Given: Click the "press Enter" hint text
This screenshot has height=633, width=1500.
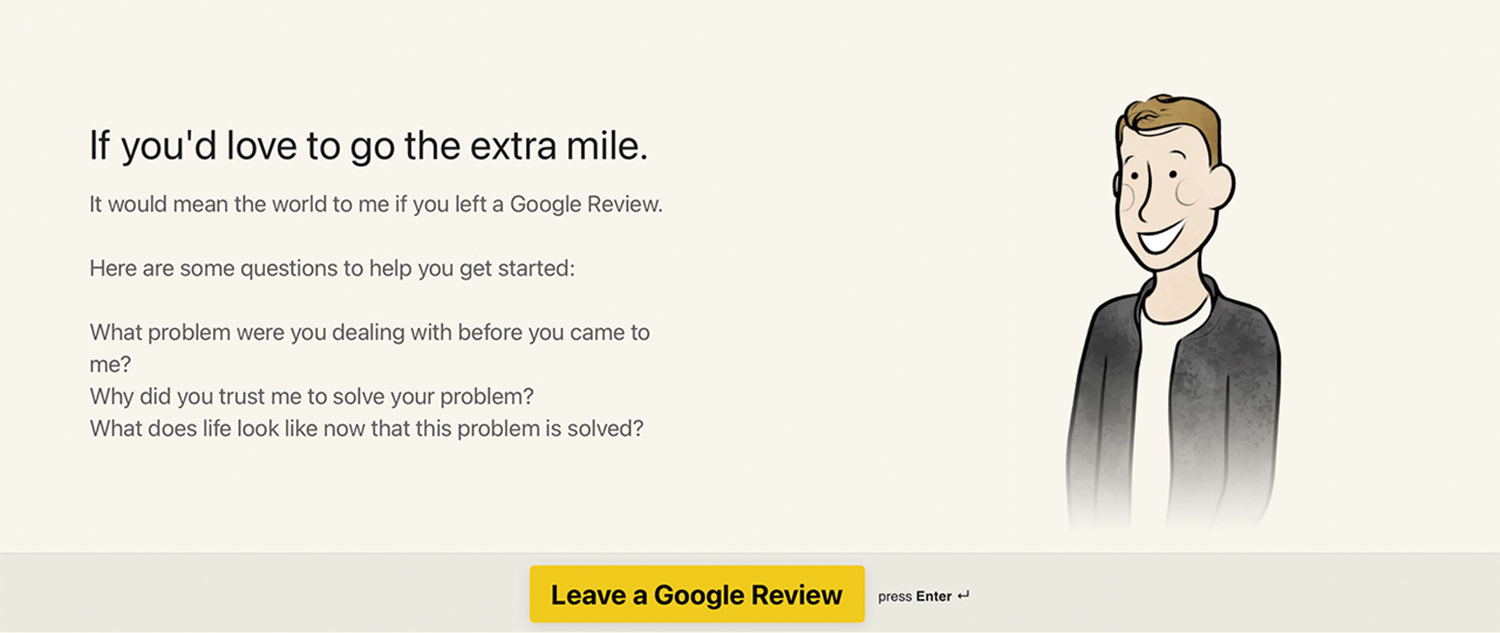Looking at the screenshot, I should tap(914, 597).
